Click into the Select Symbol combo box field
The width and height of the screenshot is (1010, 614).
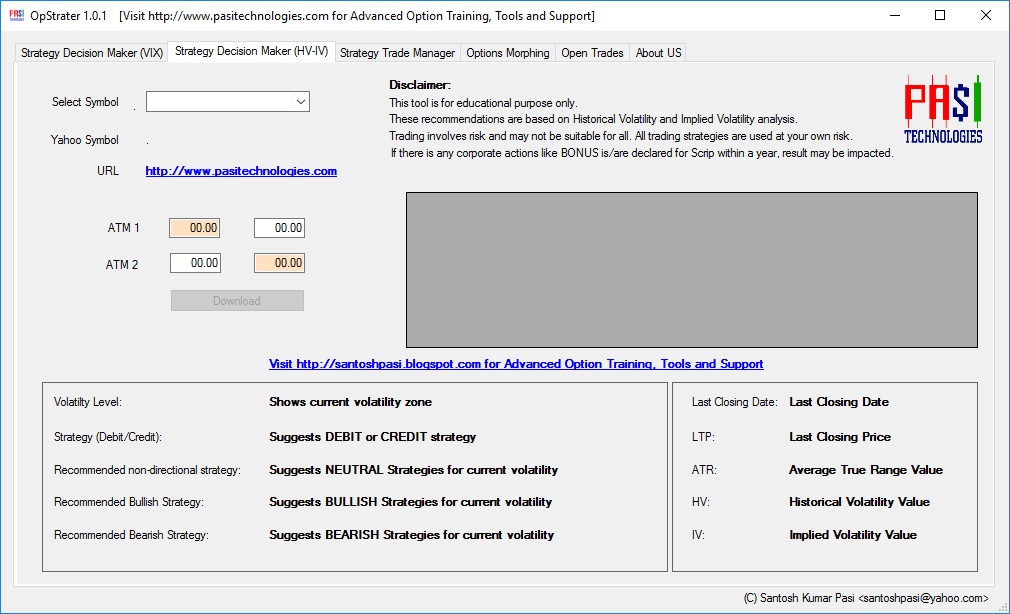tap(227, 102)
